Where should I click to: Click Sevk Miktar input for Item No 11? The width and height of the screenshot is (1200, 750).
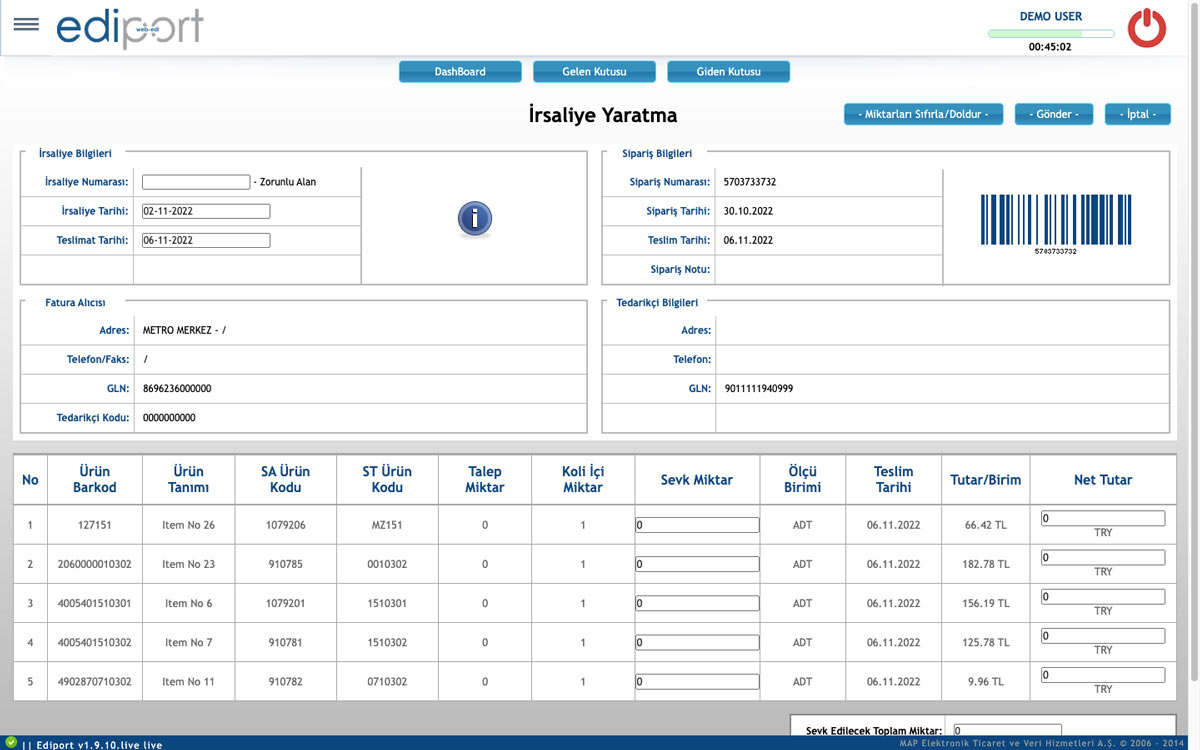pyautogui.click(x=697, y=682)
